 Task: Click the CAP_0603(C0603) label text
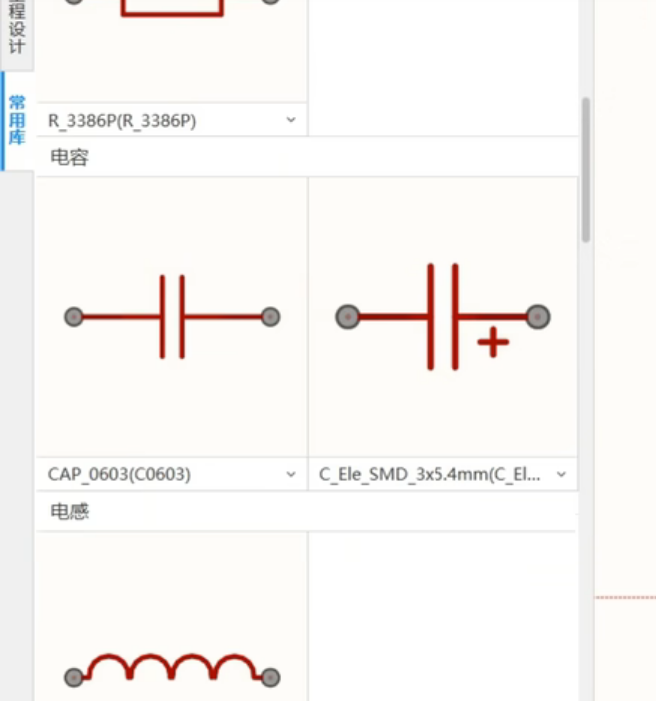[119, 474]
